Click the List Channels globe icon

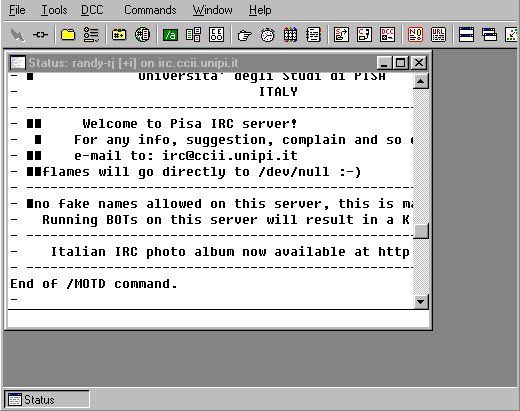[x=142, y=35]
